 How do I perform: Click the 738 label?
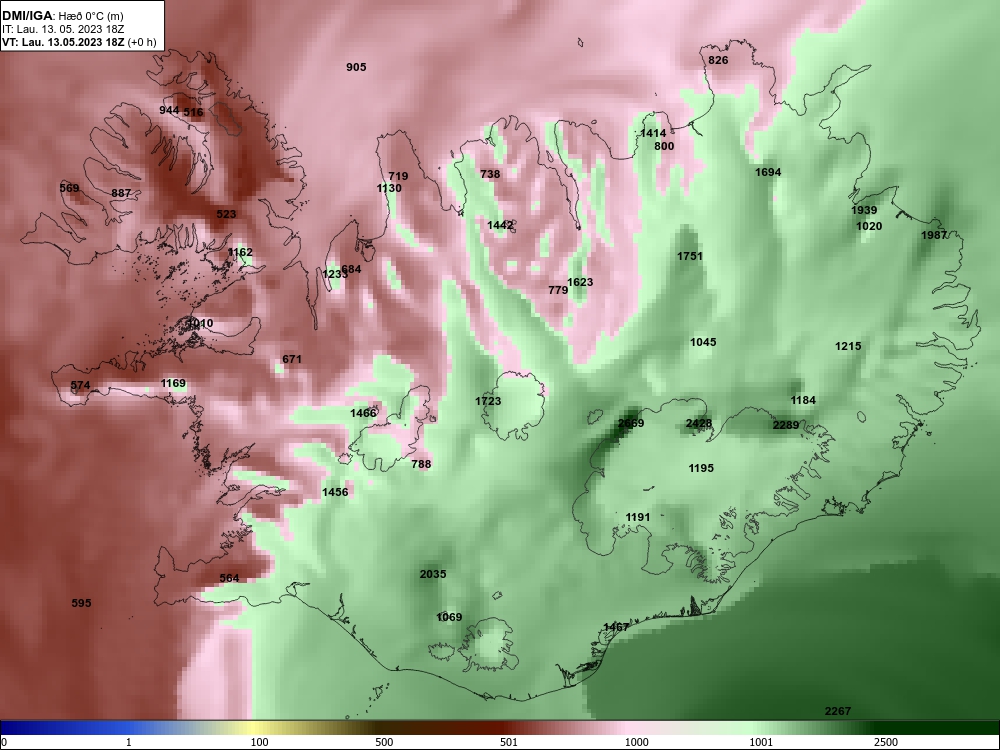tap(490, 174)
